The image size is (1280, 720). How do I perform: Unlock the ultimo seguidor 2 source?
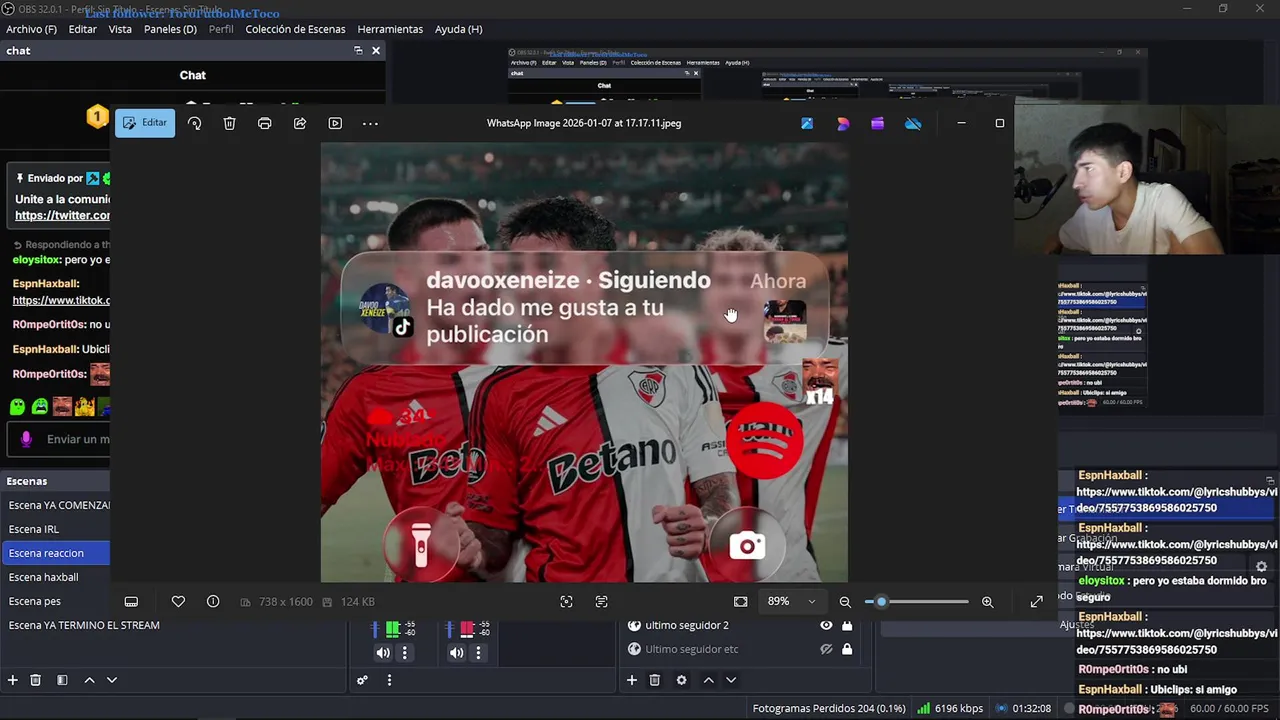pos(847,625)
